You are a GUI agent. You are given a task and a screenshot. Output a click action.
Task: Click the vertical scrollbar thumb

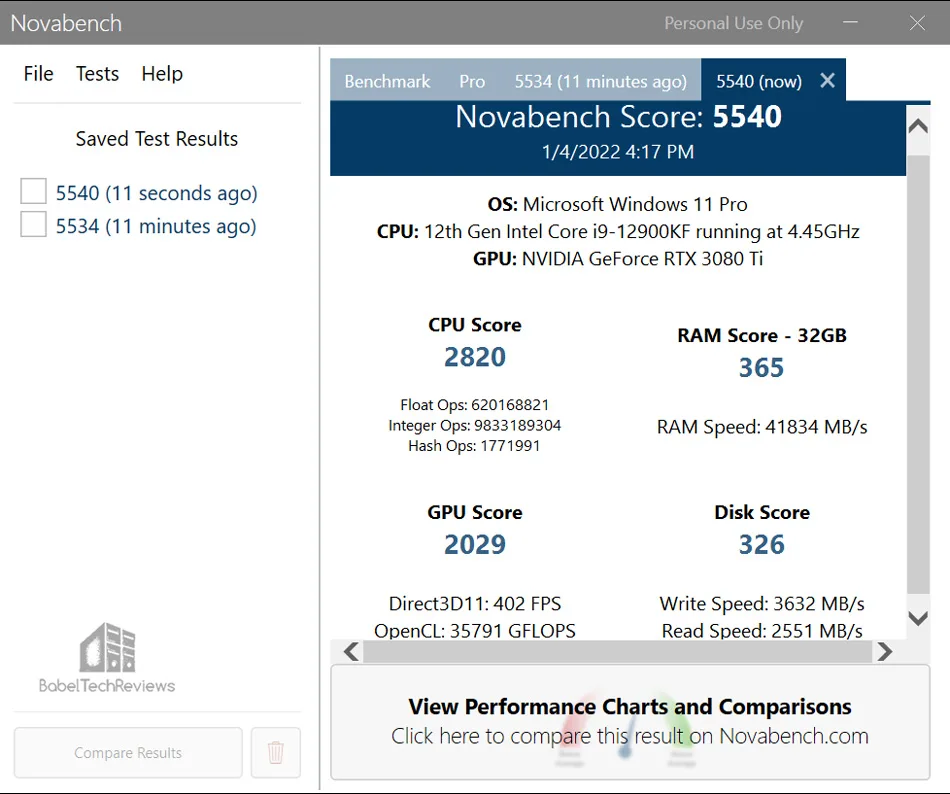coord(918,374)
